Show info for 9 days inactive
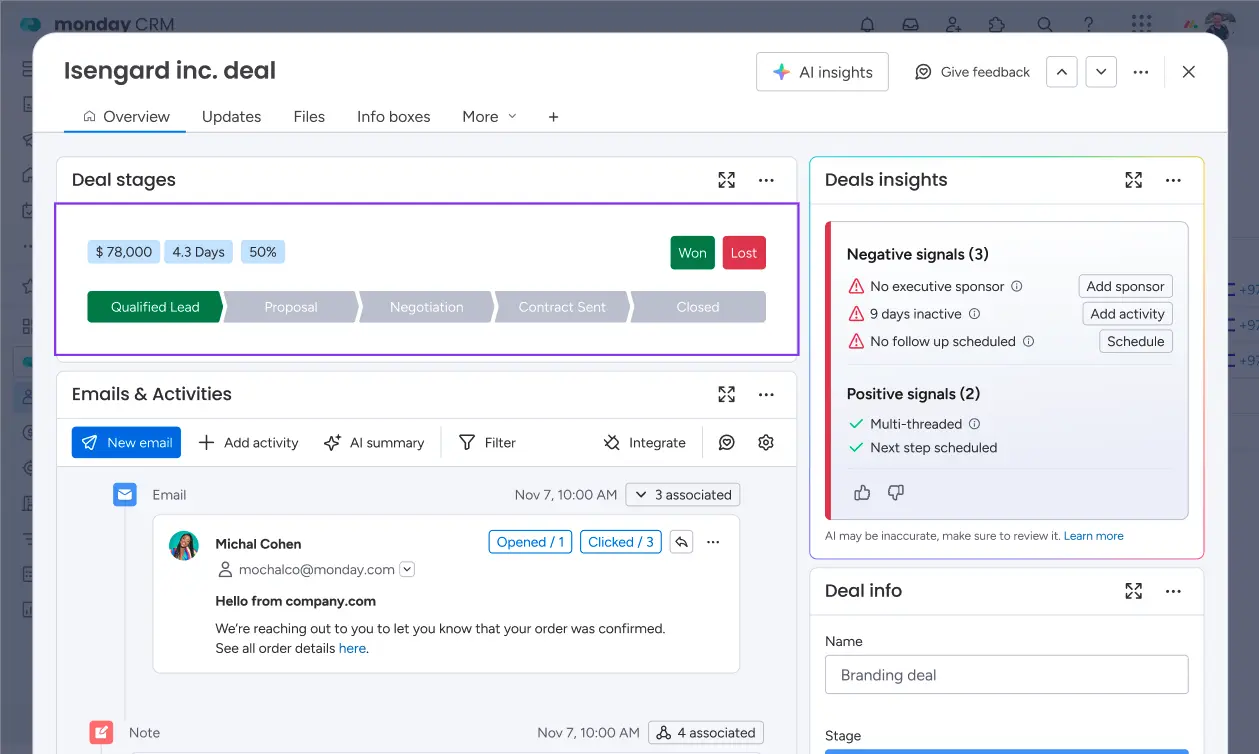This screenshot has width=1259, height=754. (975, 313)
